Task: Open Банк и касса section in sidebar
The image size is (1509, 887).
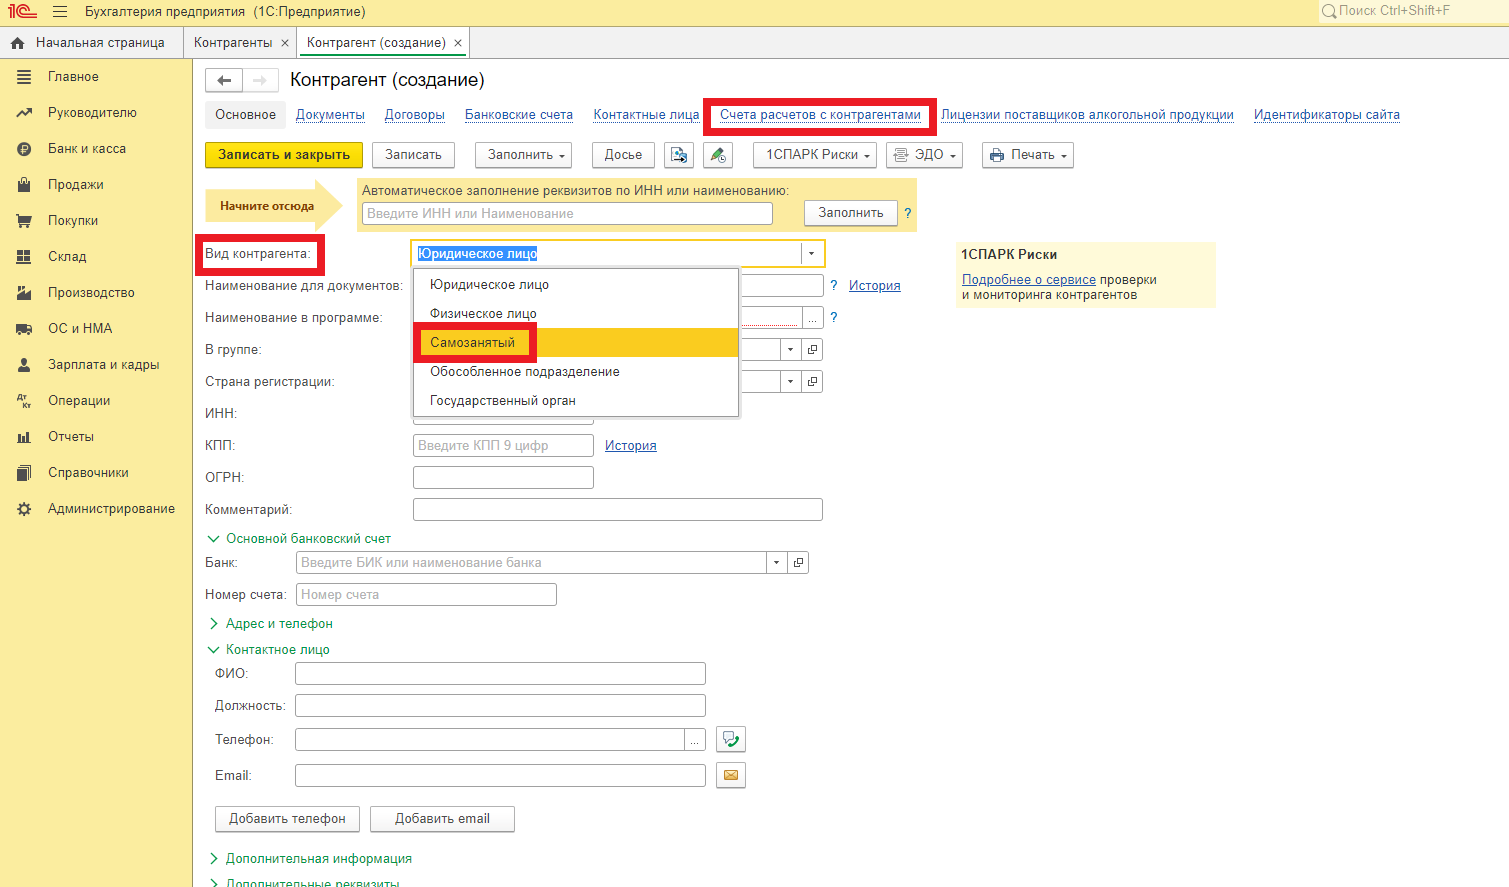Action: [x=87, y=149]
